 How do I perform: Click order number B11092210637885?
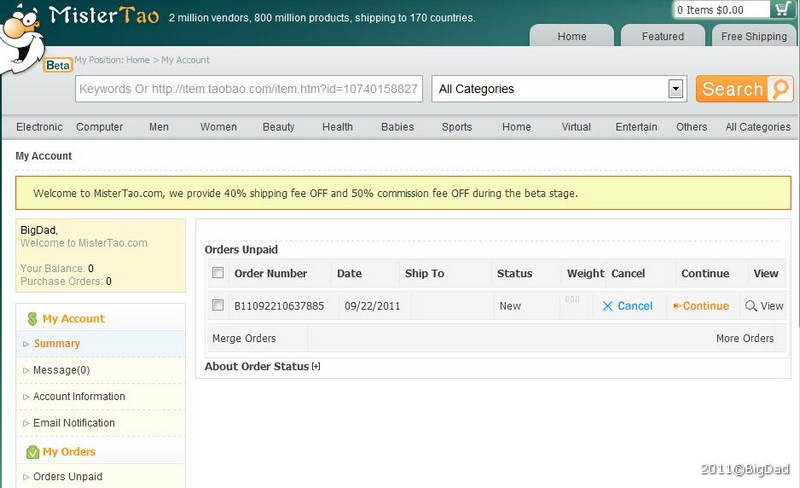click(x=279, y=306)
